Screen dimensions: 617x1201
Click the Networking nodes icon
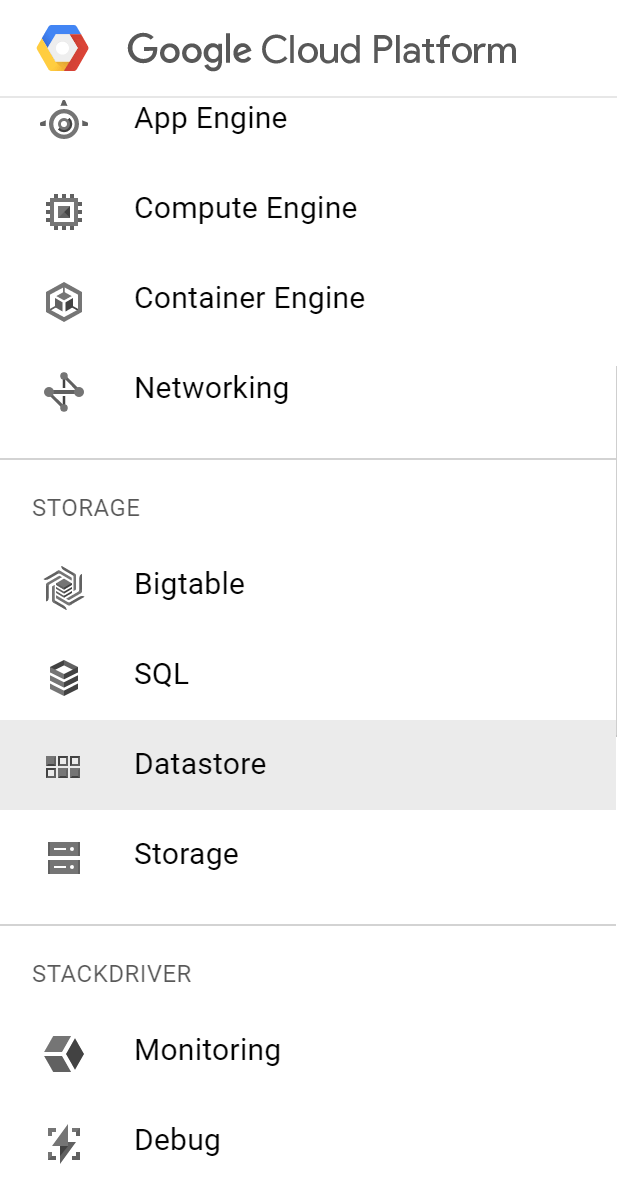tap(64, 391)
